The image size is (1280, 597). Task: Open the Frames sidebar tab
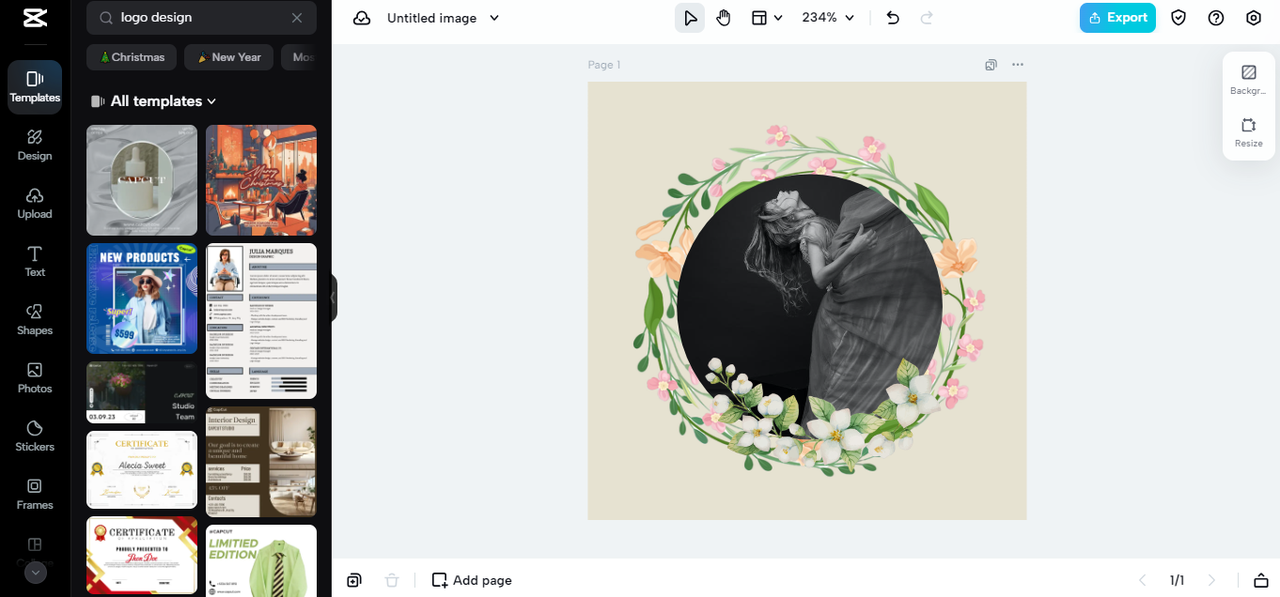pyautogui.click(x=35, y=494)
